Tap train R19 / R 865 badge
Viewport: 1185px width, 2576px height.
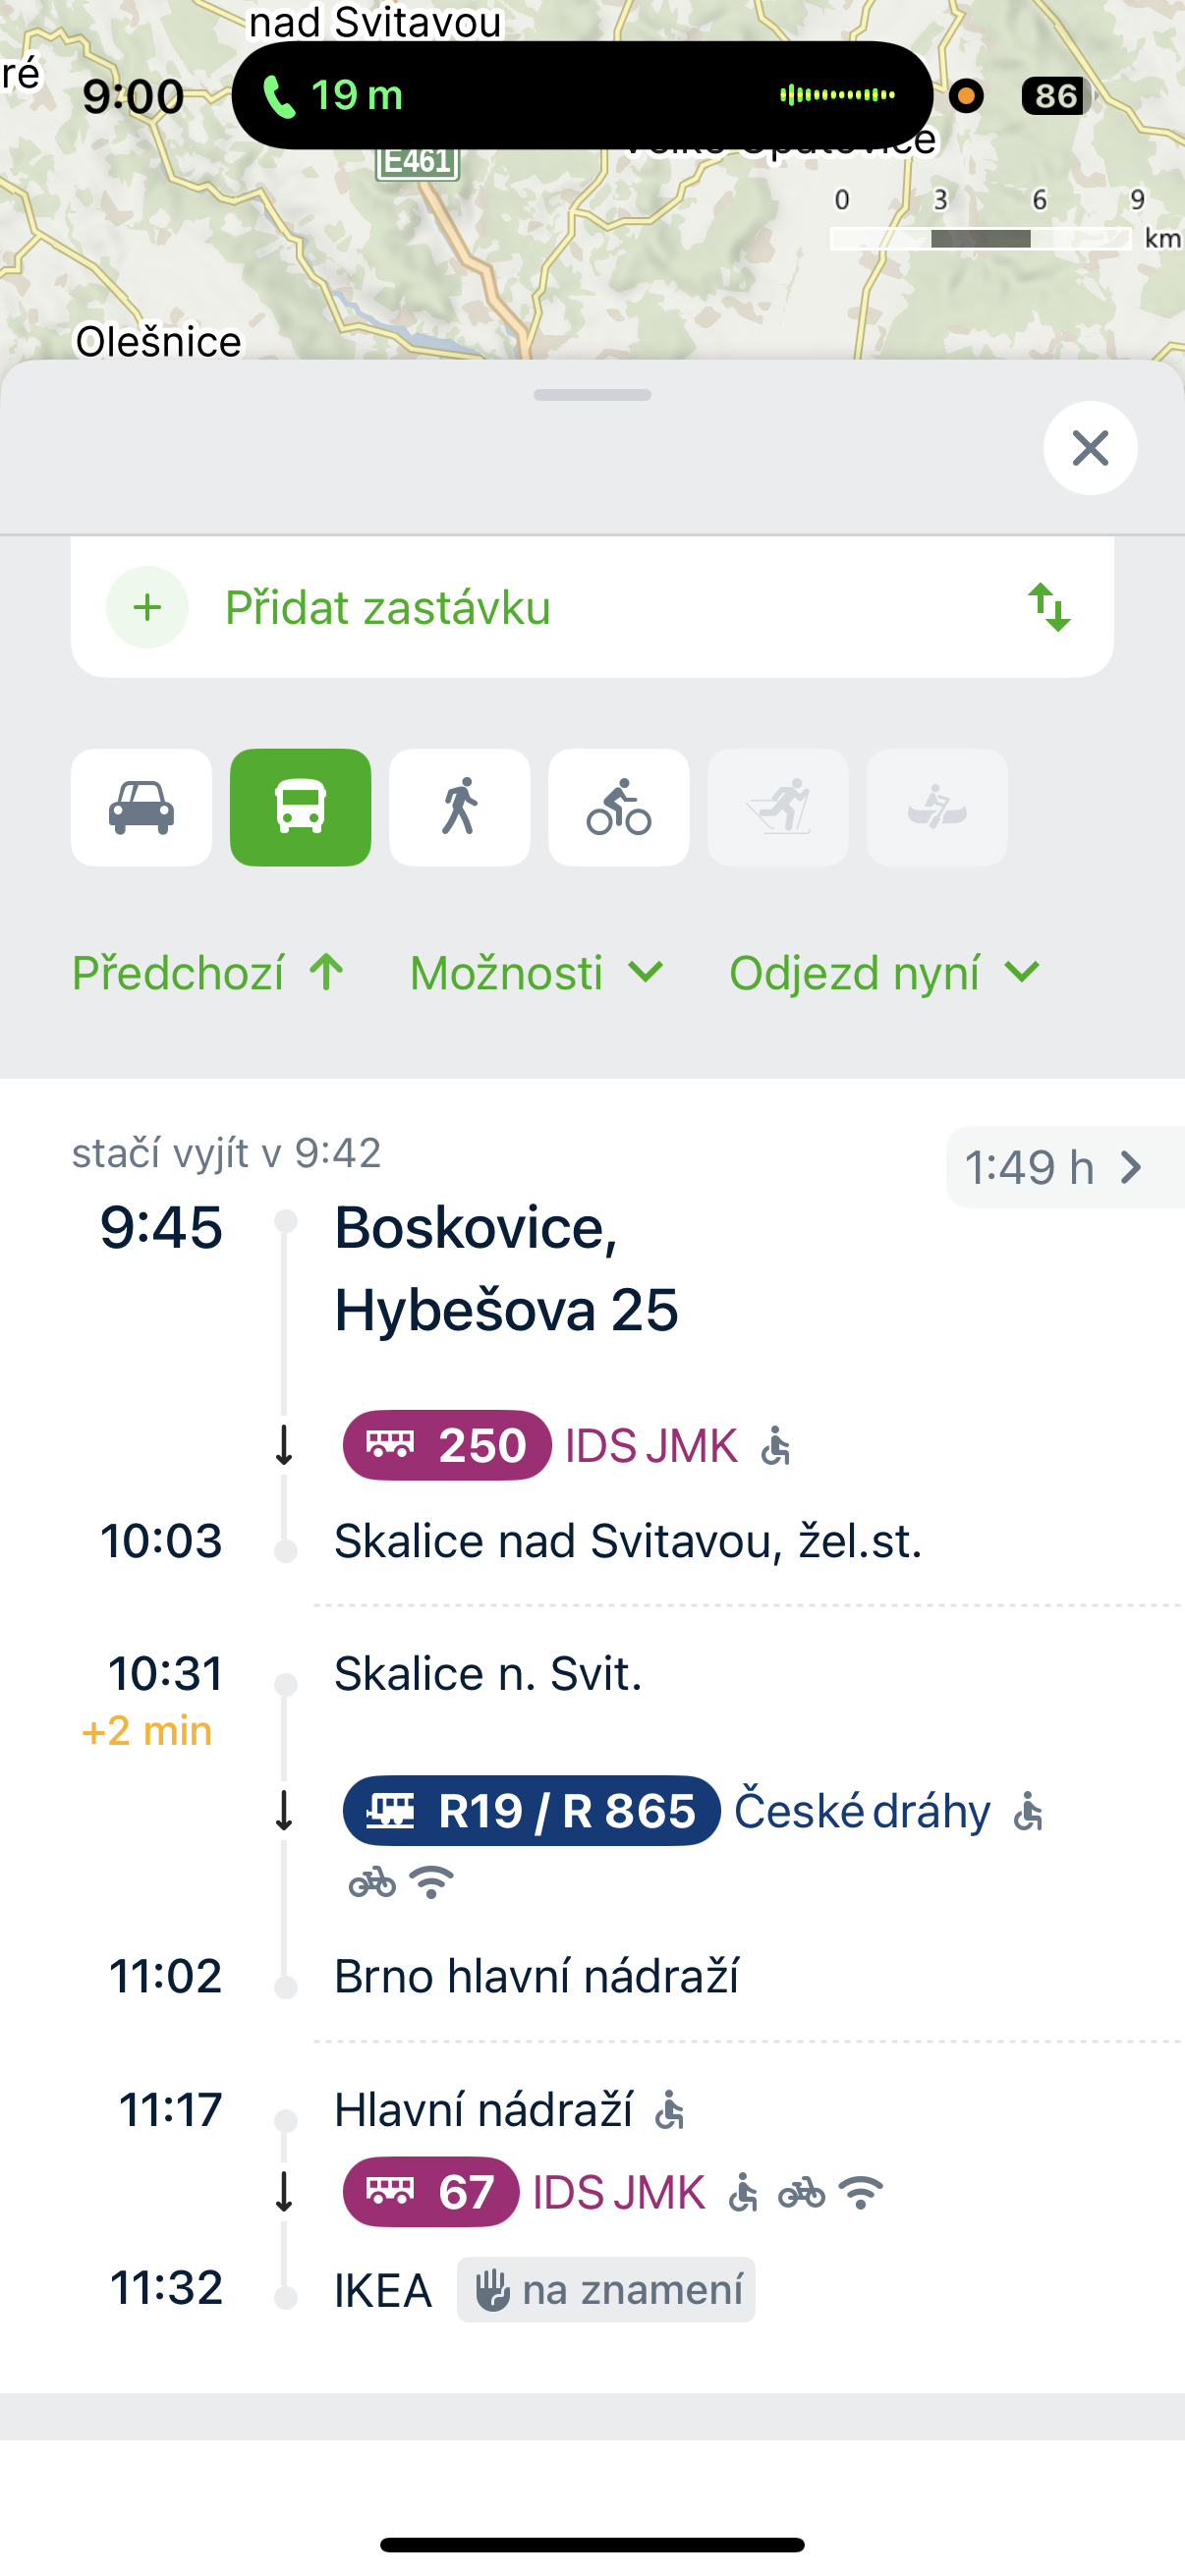531,1811
